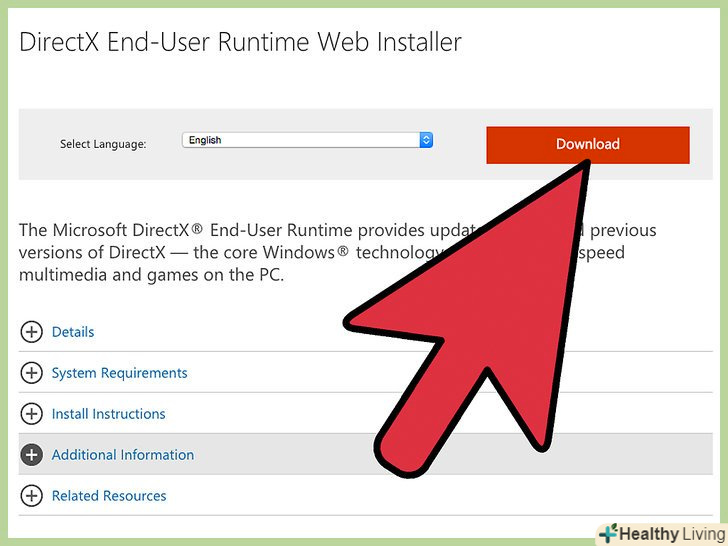Open the Related Resources link
Viewport: 728px width, 546px height.
[109, 495]
